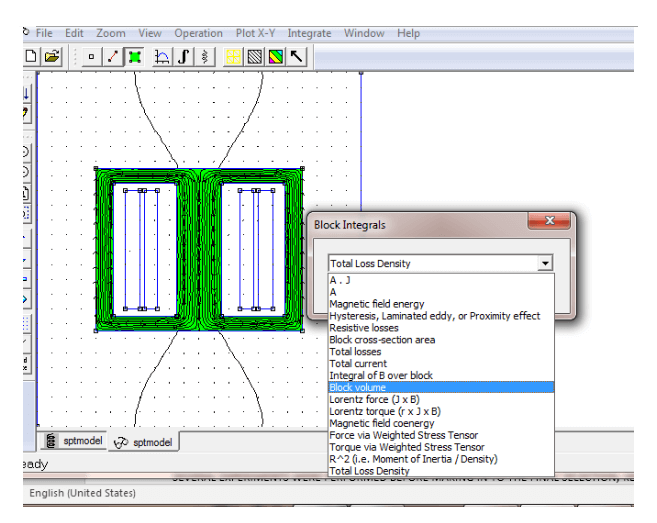This screenshot has width=657, height=523.
Task: Choose 'Magnetic field coenergy' option
Action: coord(441,423)
